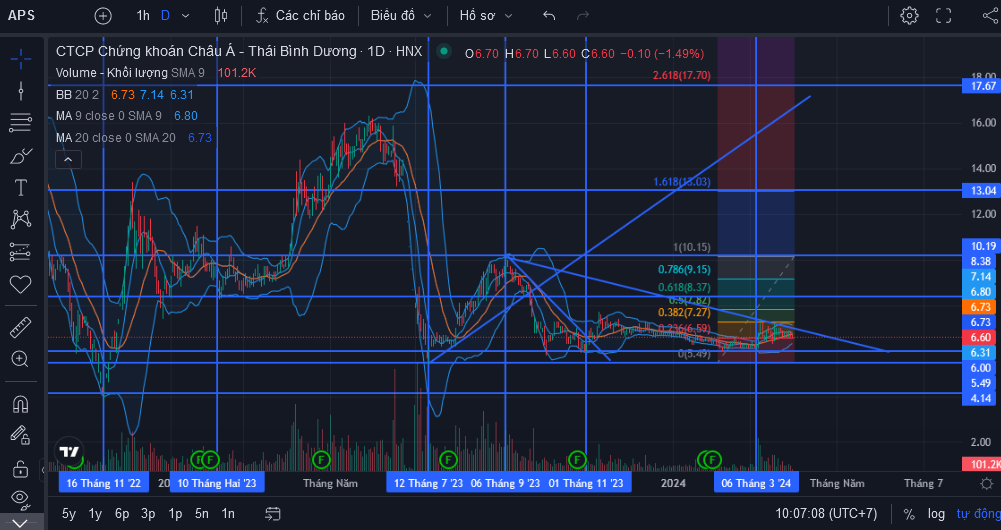Redo the last undone action
This screenshot has width=1001, height=530.
(x=582, y=16)
